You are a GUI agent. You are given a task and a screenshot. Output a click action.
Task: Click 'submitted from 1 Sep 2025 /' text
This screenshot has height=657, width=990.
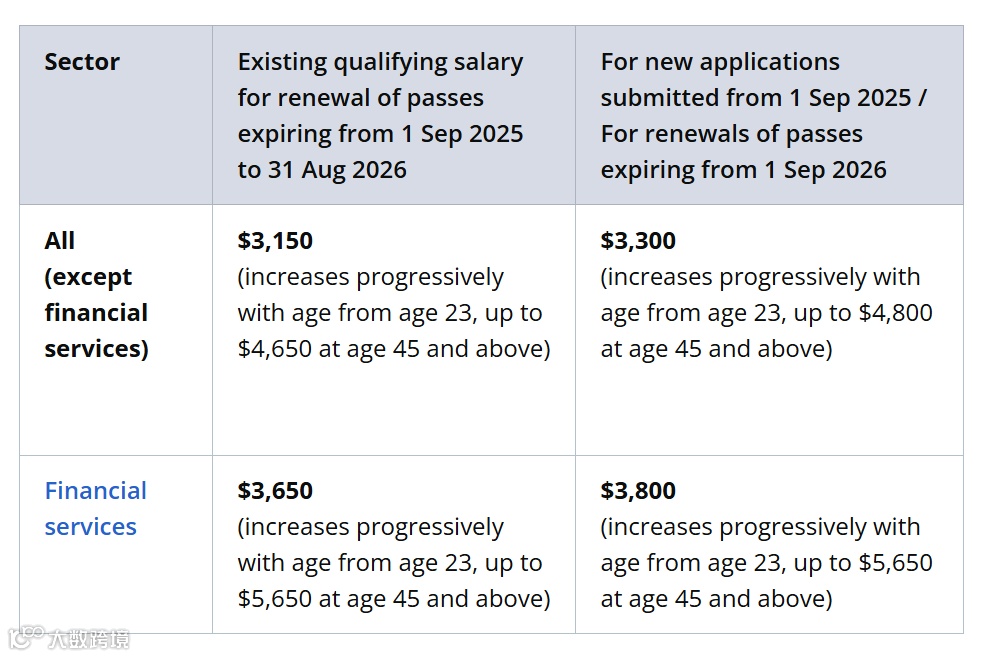pyautogui.click(x=764, y=98)
